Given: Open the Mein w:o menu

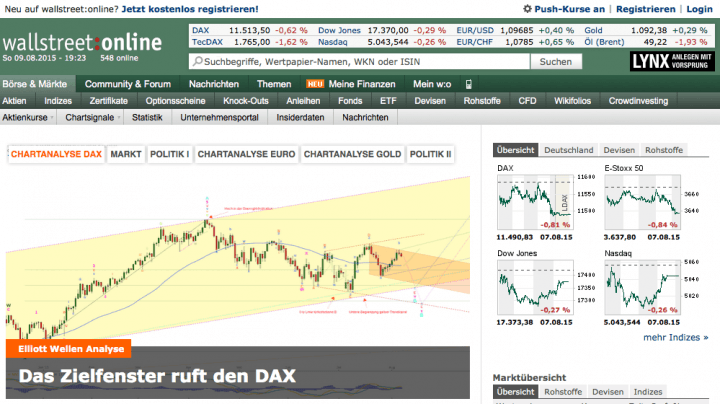Looking at the screenshot, I should pyautogui.click(x=432, y=84).
